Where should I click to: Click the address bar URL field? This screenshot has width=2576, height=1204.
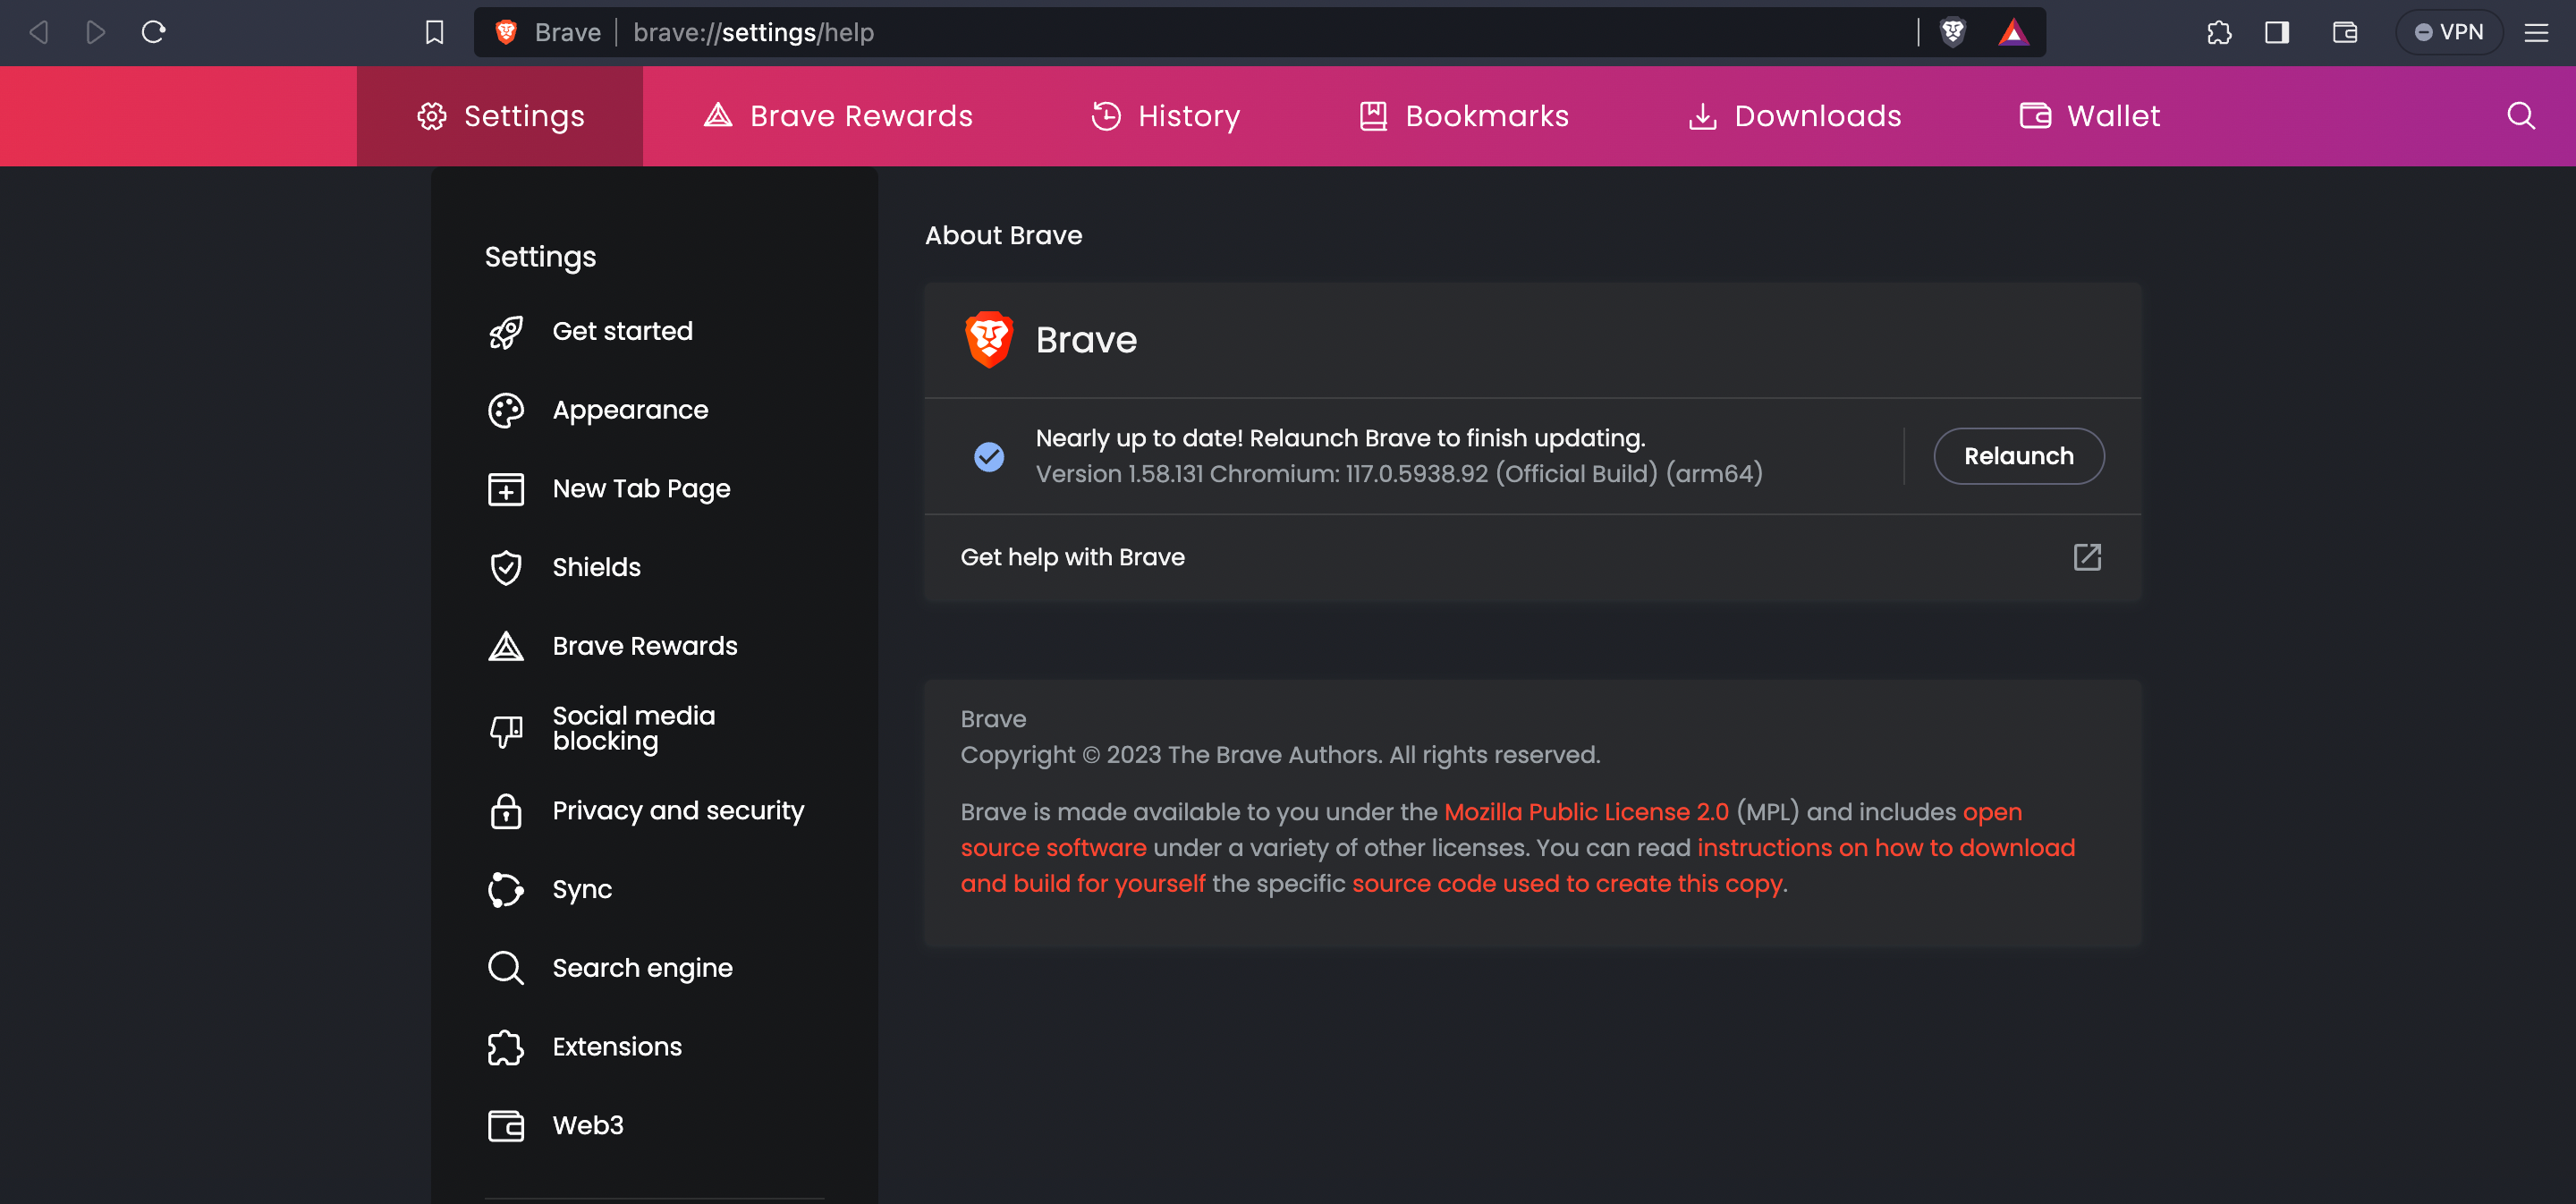[1200, 33]
